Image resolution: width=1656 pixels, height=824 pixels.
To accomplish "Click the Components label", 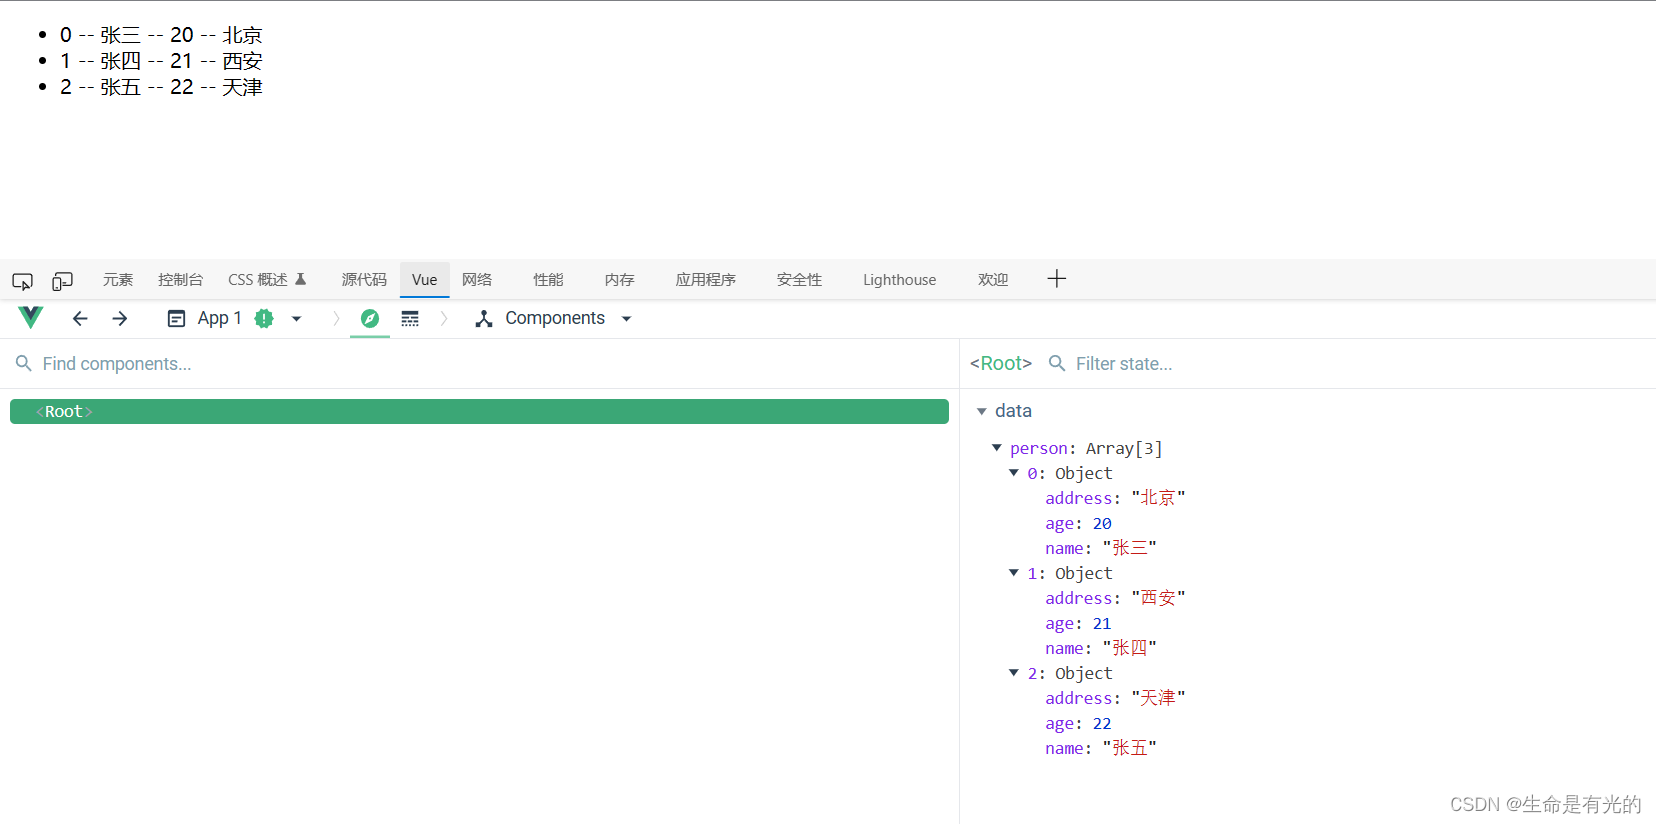I will click(x=555, y=318).
